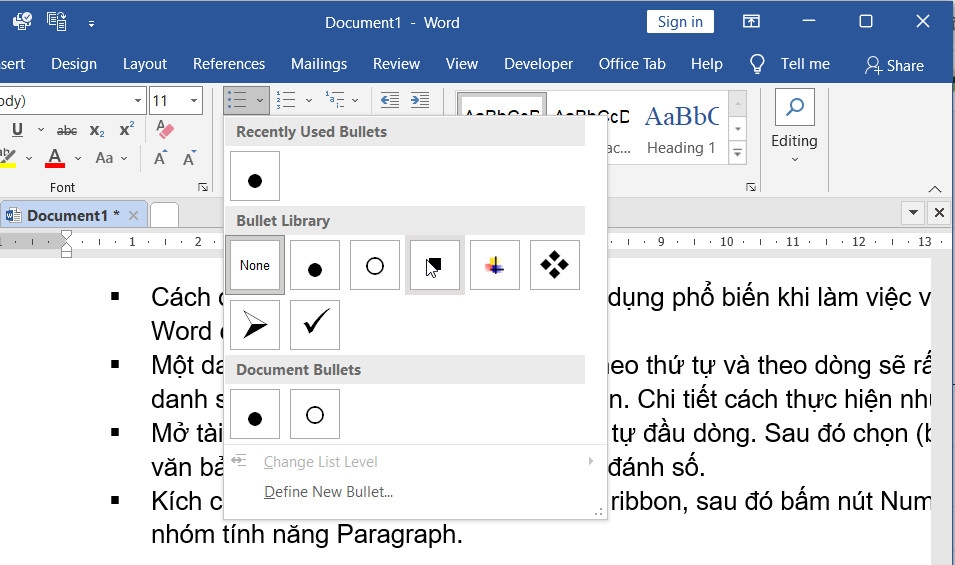Toggle subscript formatting
The height and width of the screenshot is (565, 955).
tap(97, 130)
